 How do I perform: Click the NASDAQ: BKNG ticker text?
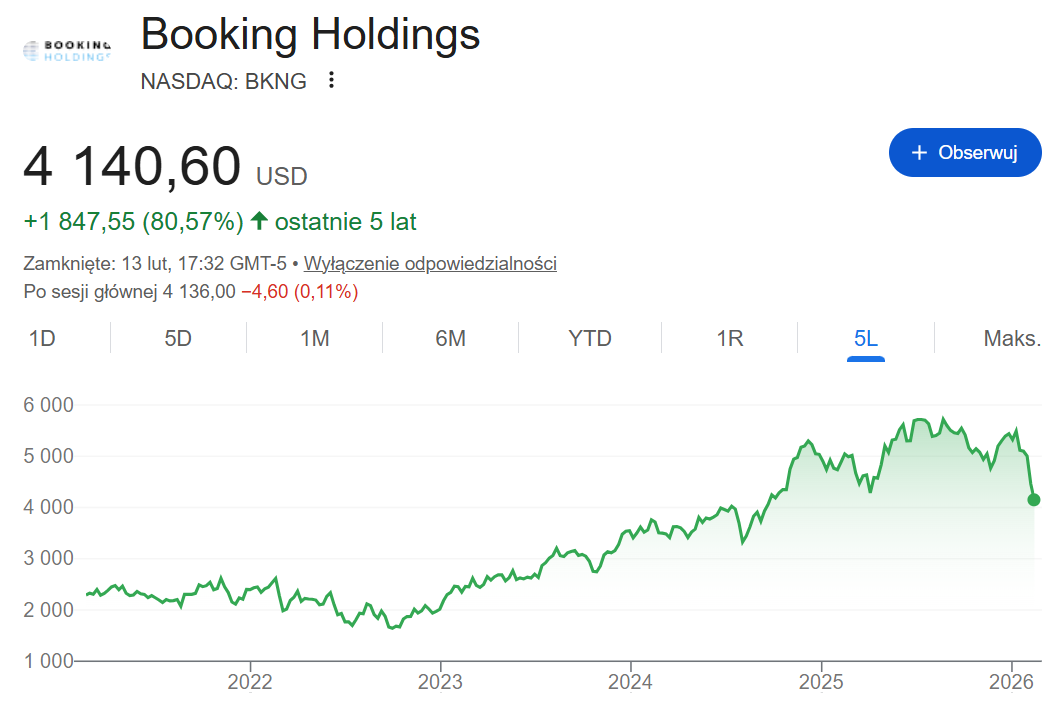[x=224, y=81]
